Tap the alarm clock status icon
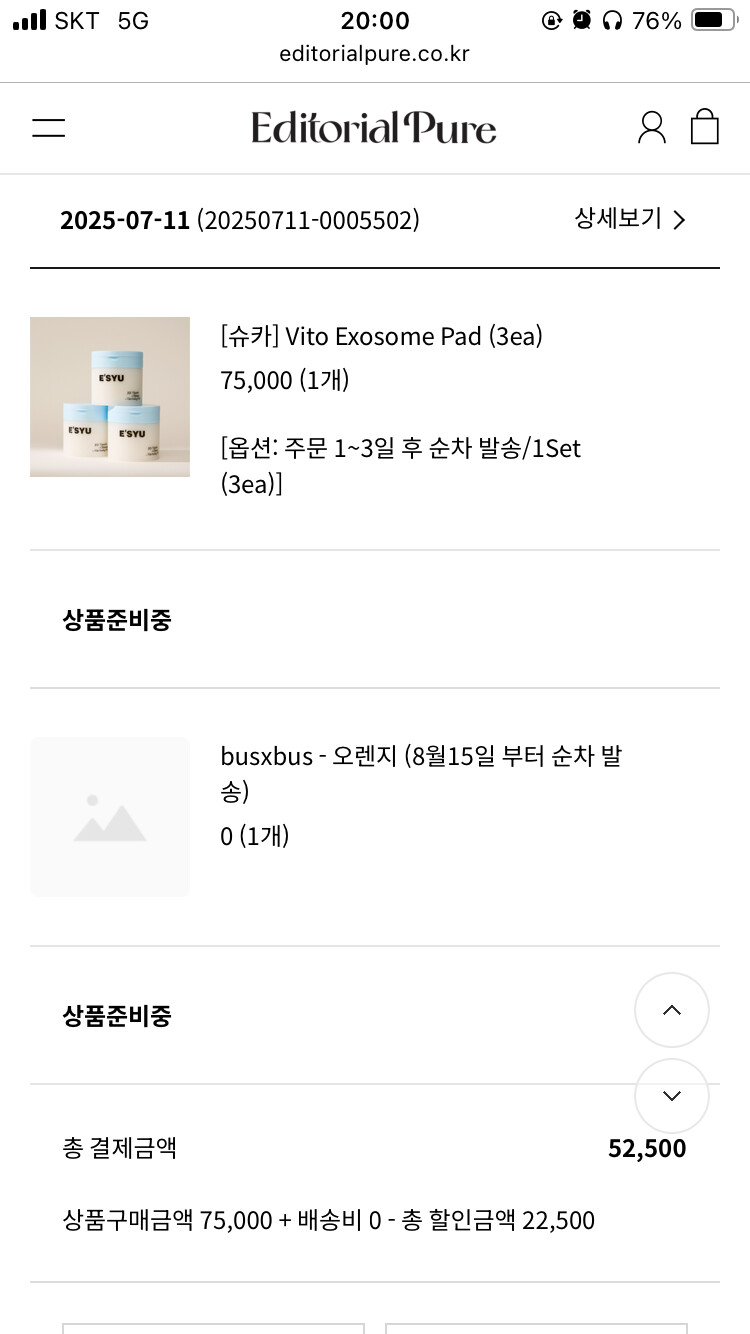 coord(581,20)
